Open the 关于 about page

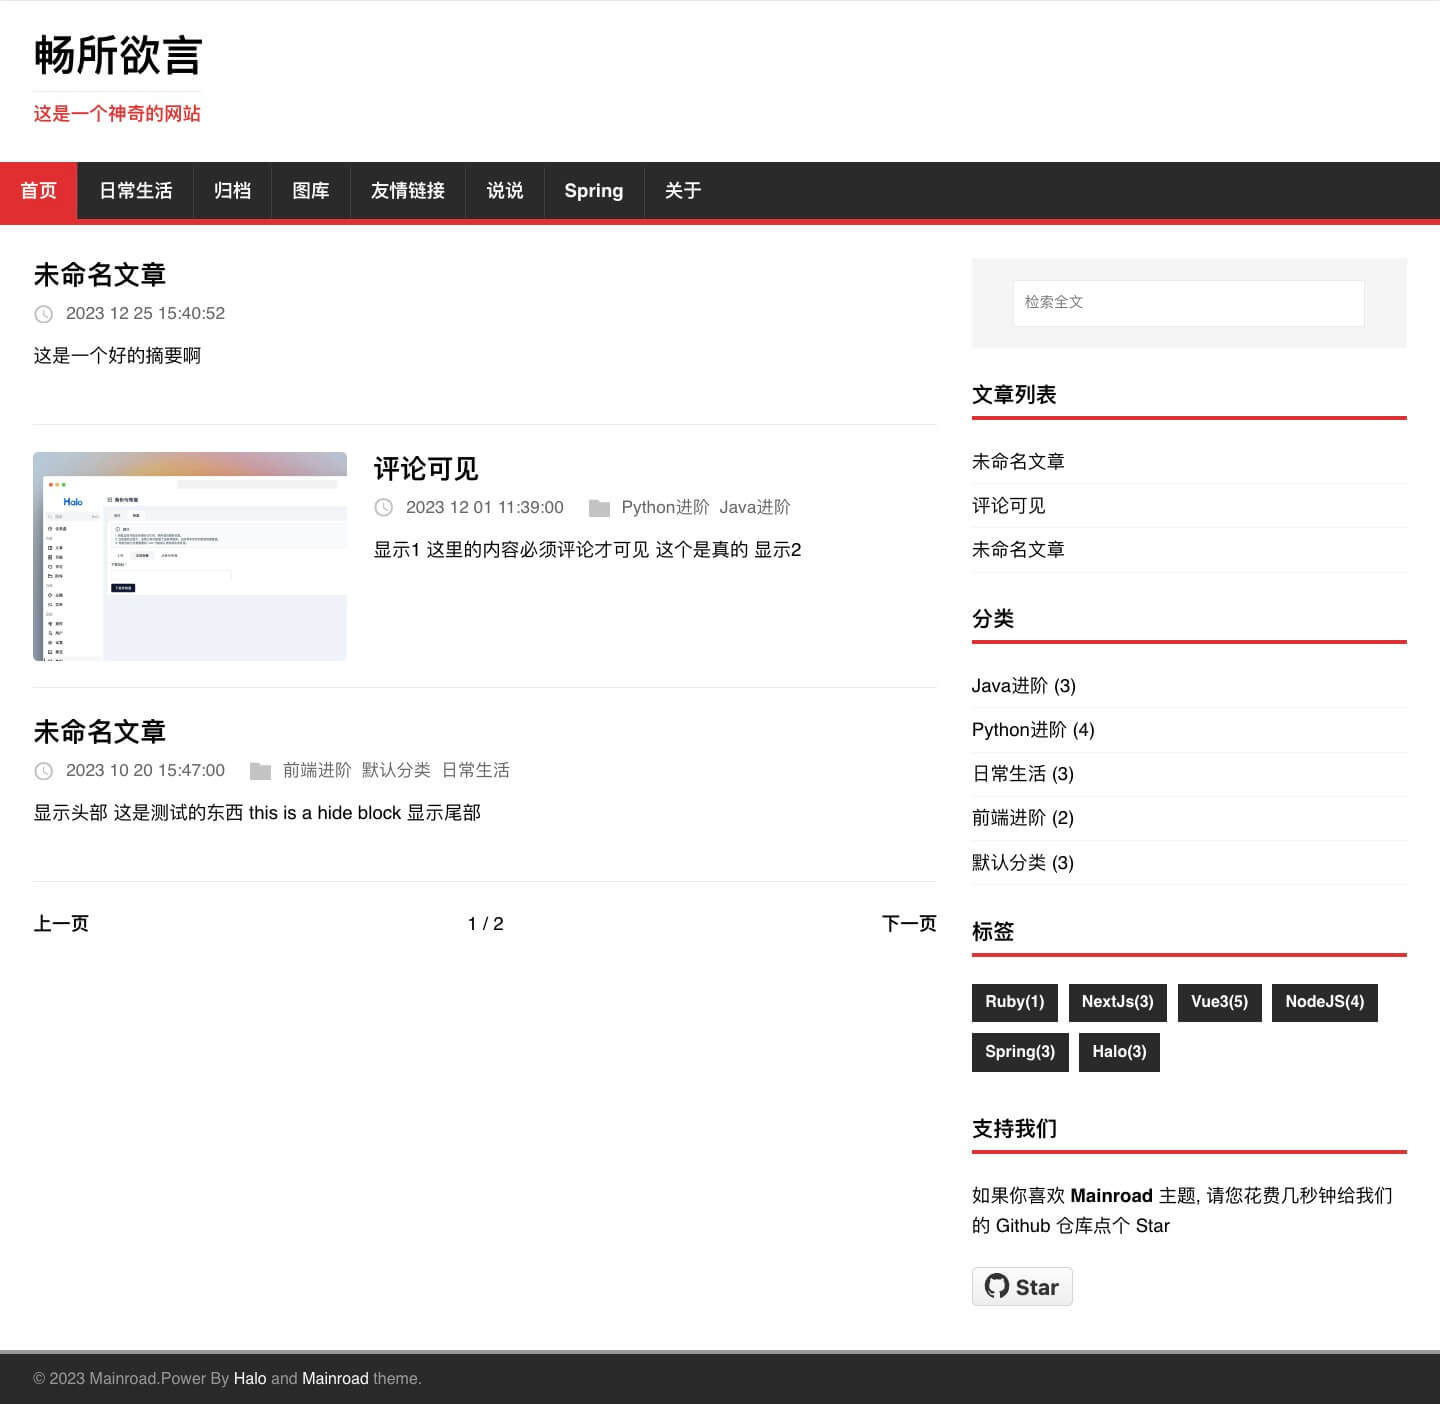click(x=683, y=191)
